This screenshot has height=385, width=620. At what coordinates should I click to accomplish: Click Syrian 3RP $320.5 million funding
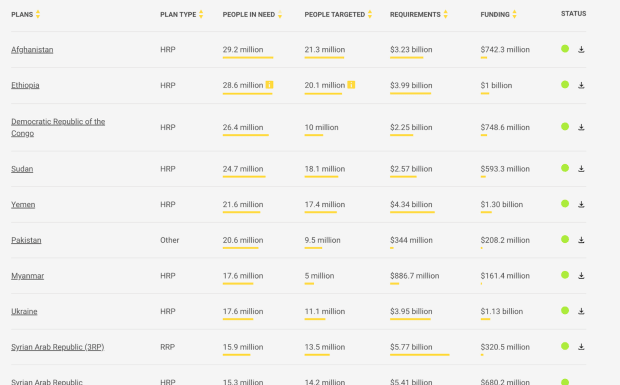505,347
